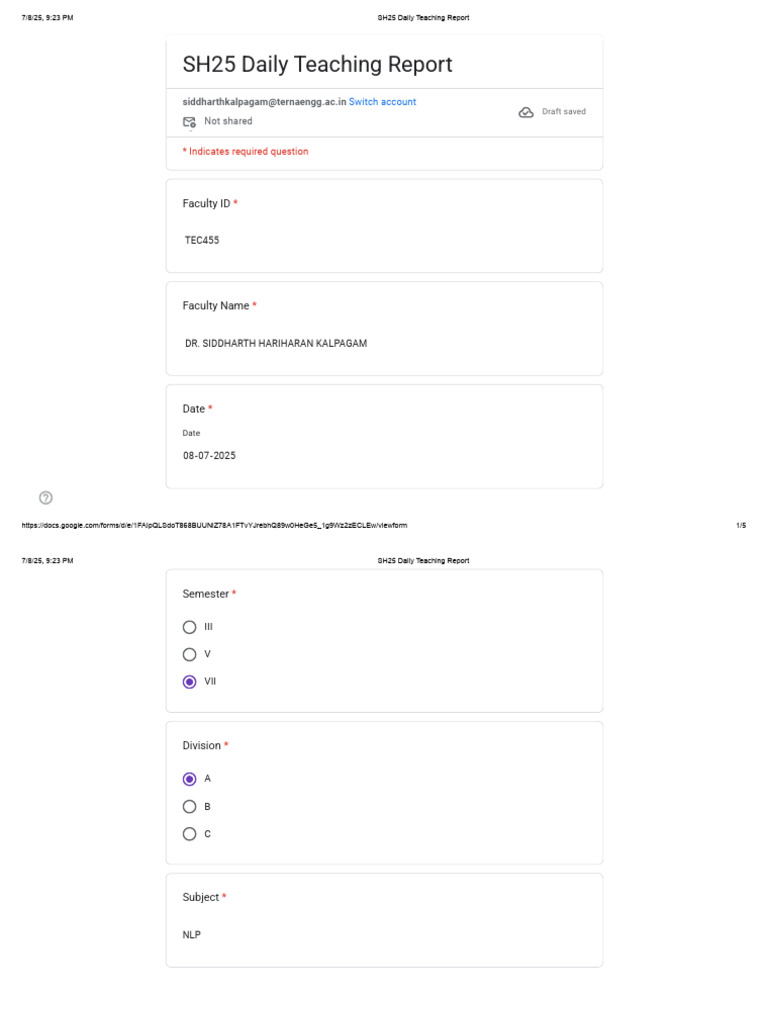Image resolution: width=768 pixels, height=1024 pixels.
Task: Select semester V option
Action: click(x=189, y=654)
